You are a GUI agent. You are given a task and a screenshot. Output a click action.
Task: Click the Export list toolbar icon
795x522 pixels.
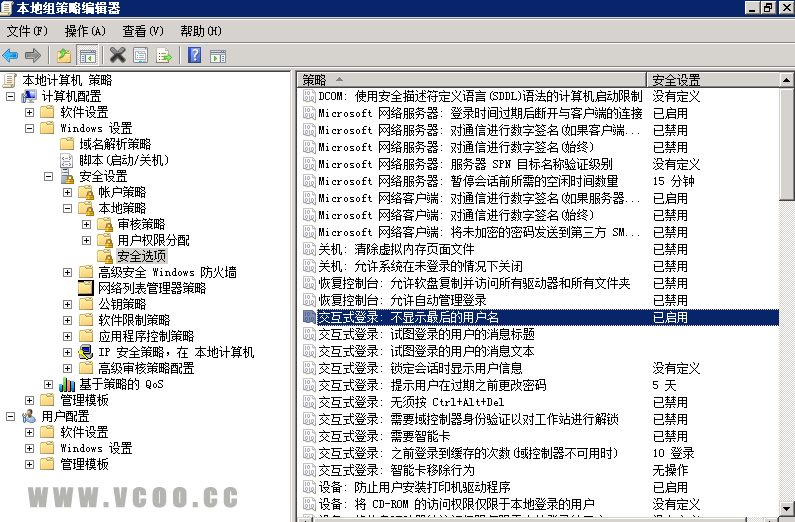(x=164, y=55)
